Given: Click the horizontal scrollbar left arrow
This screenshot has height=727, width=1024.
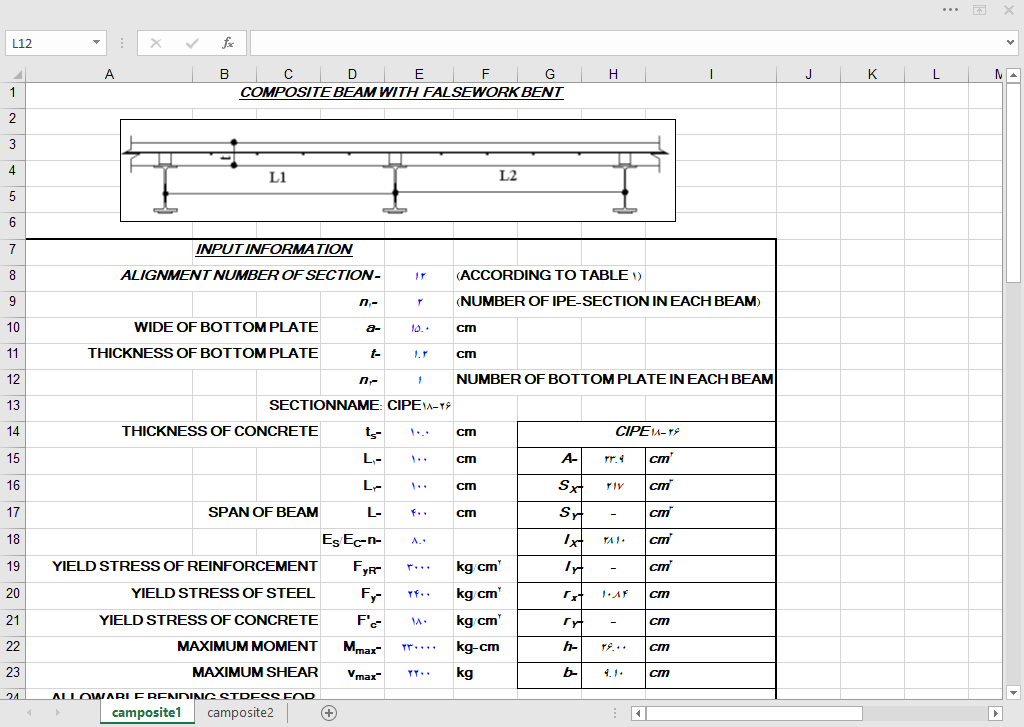Looking at the screenshot, I should (638, 713).
